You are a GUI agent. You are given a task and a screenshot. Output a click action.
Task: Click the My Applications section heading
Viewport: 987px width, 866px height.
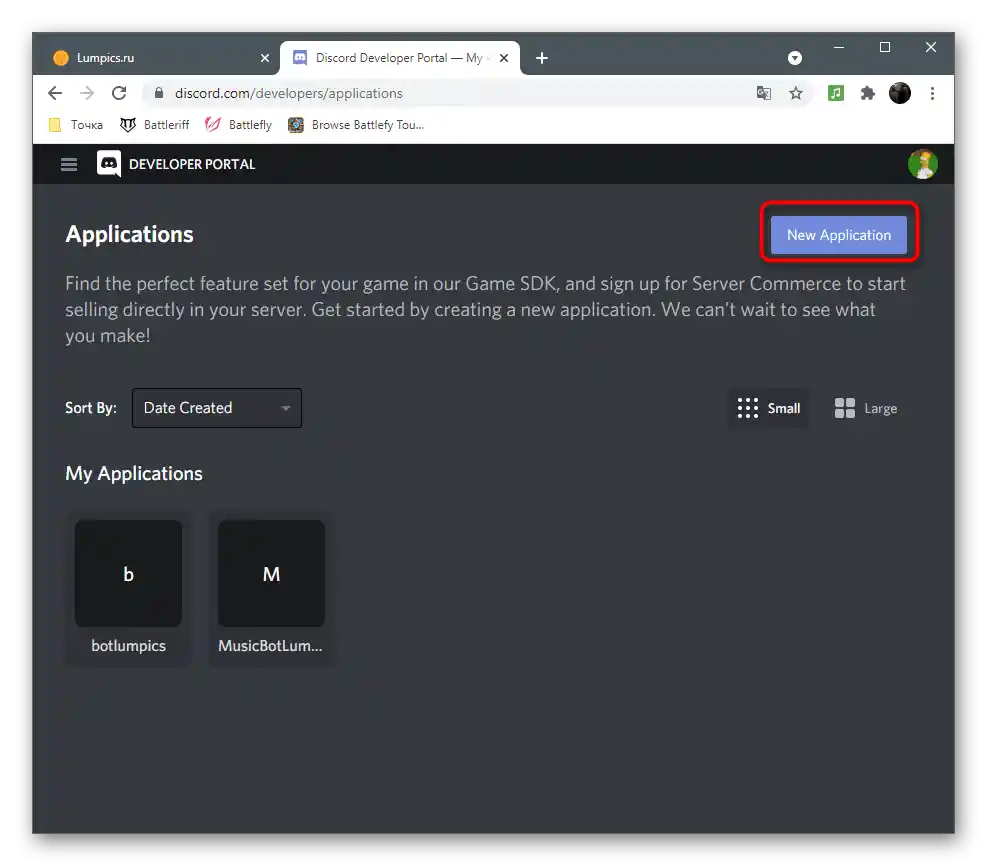pos(134,473)
